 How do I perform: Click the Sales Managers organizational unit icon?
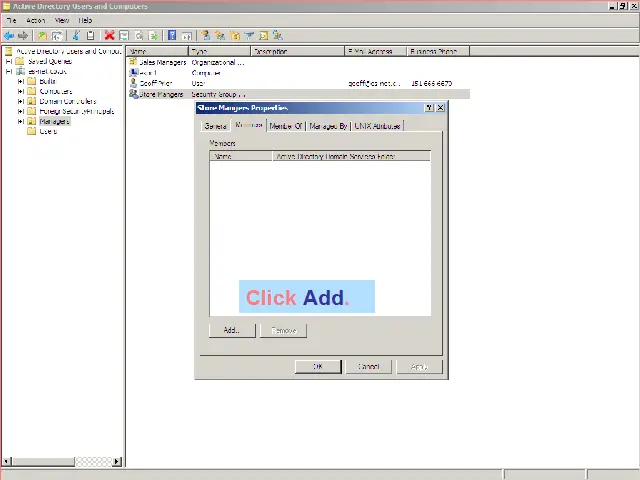[x=133, y=62]
